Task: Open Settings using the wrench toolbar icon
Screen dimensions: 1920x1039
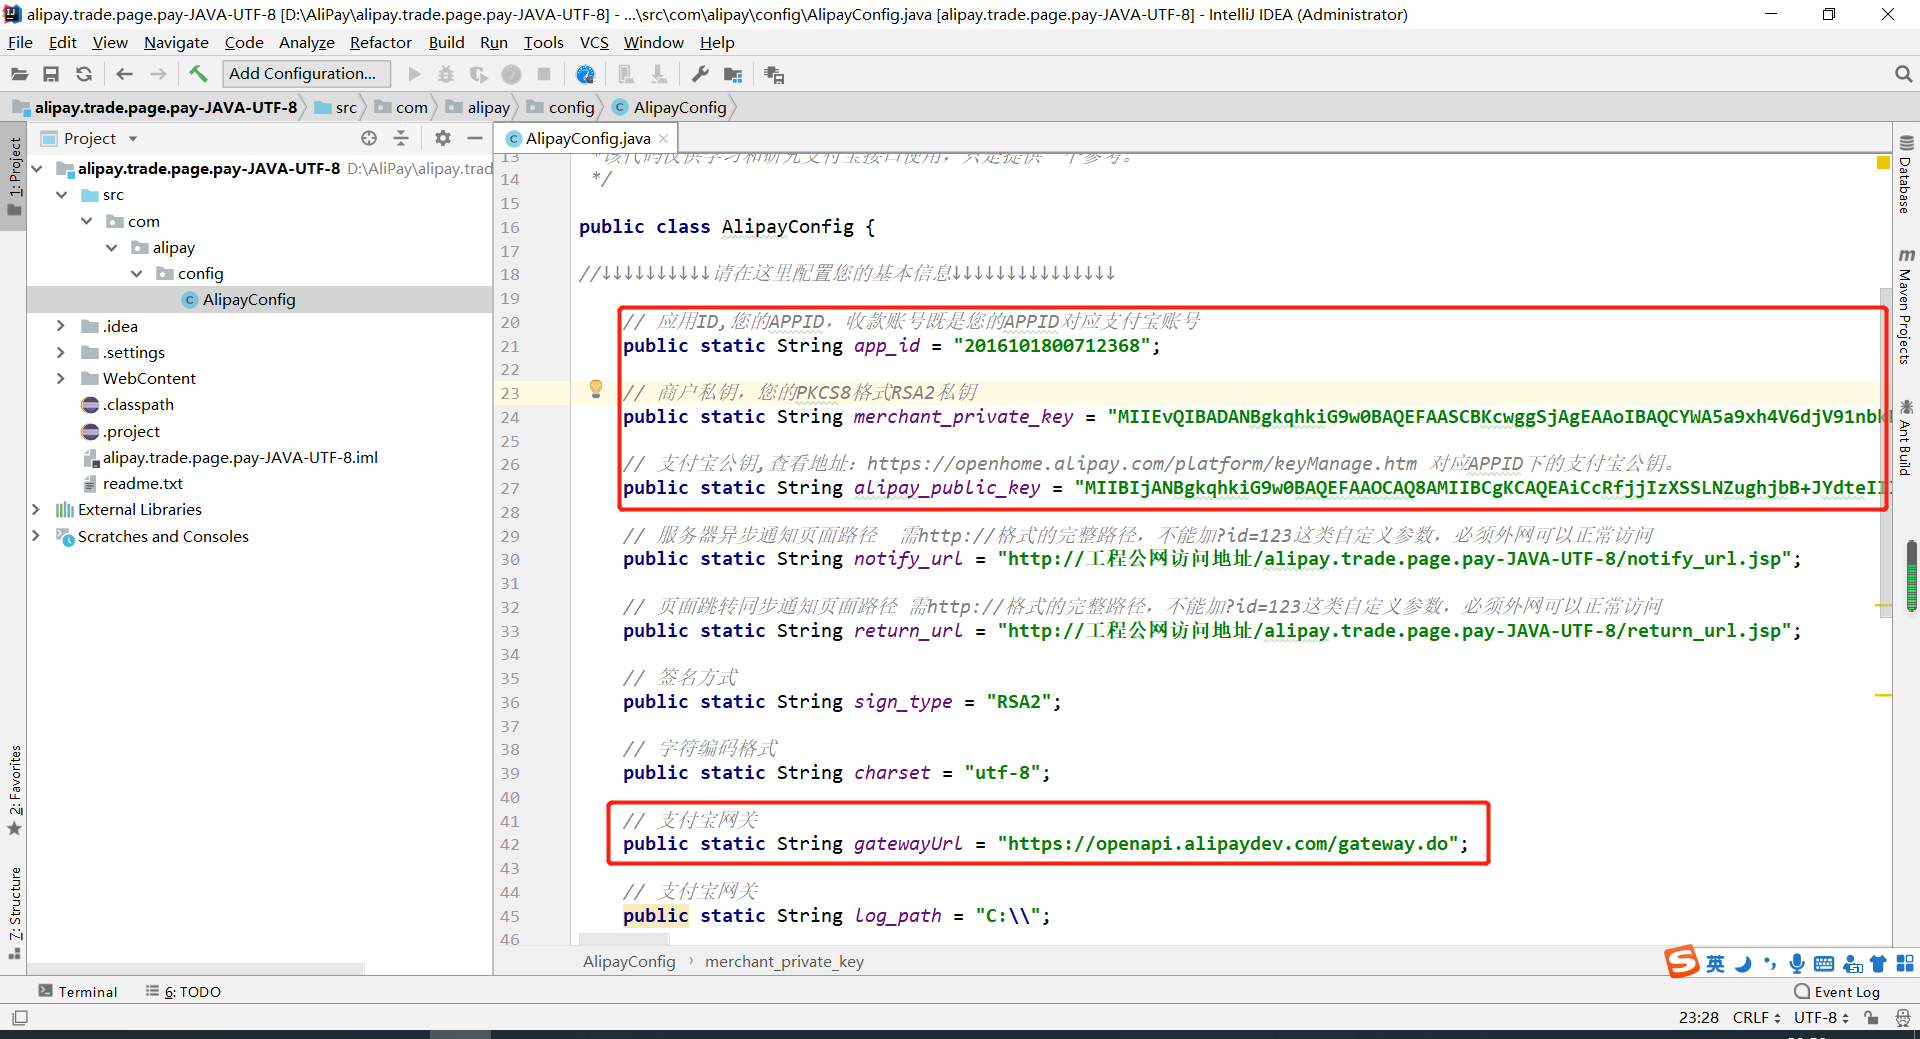Action: coord(701,73)
